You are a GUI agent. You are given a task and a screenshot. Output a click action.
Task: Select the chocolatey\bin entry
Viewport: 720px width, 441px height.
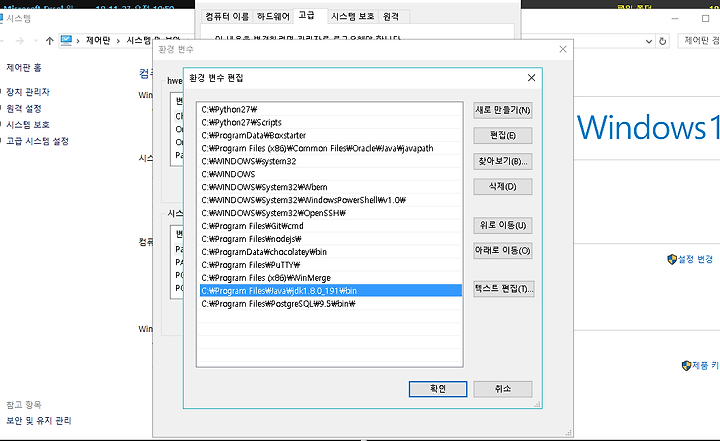coord(331,252)
